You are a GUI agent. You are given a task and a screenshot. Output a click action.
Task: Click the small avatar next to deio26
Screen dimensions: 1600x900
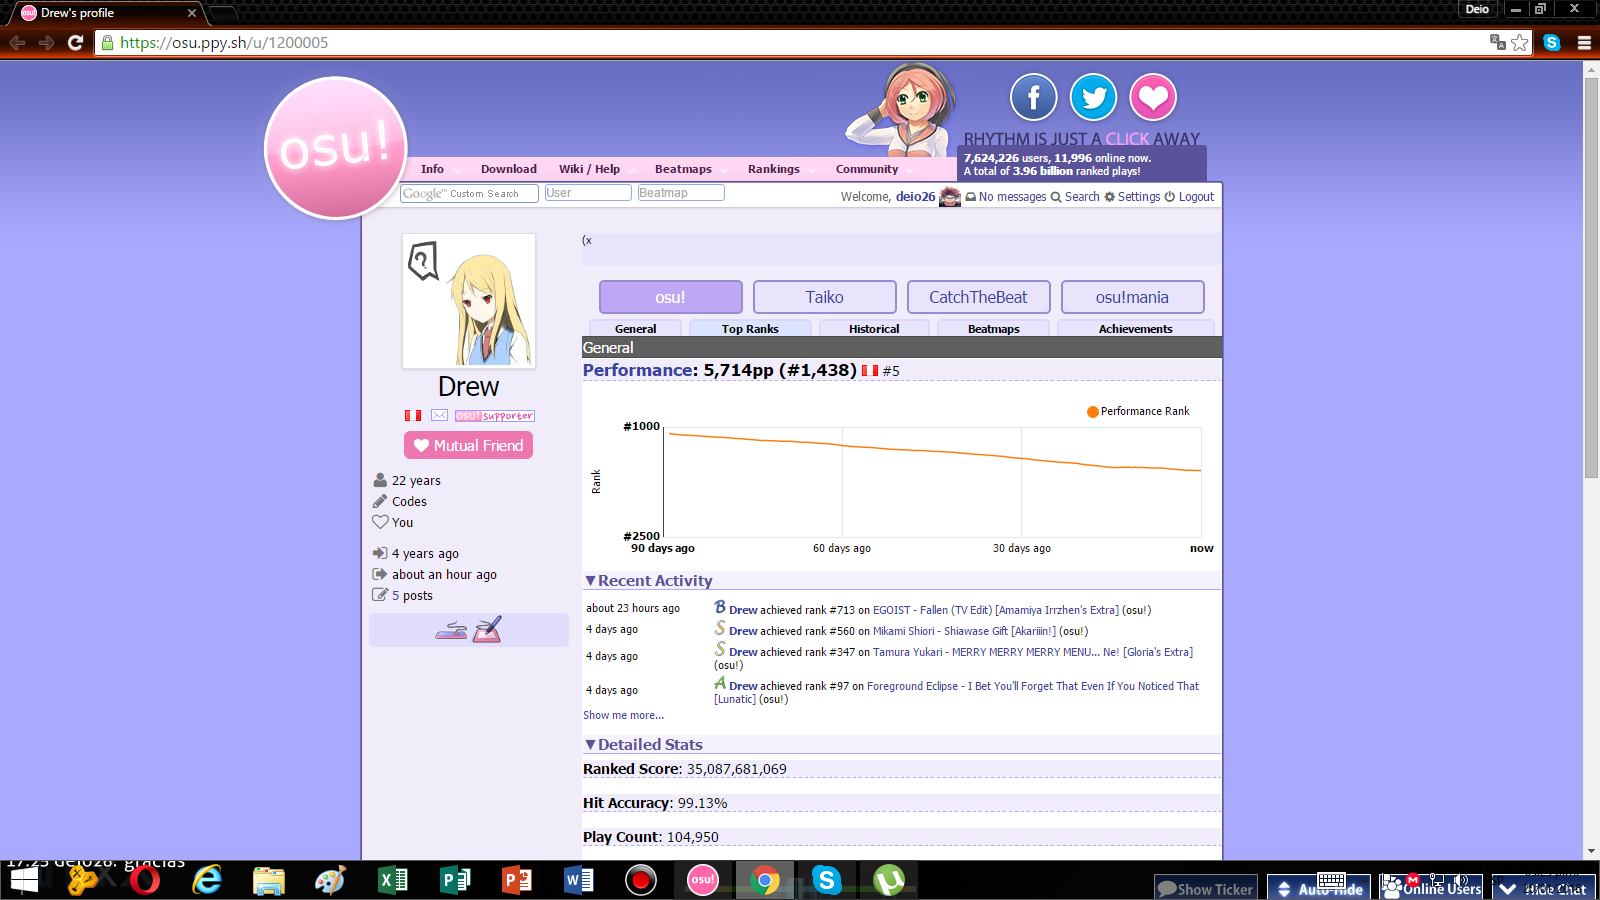950,197
